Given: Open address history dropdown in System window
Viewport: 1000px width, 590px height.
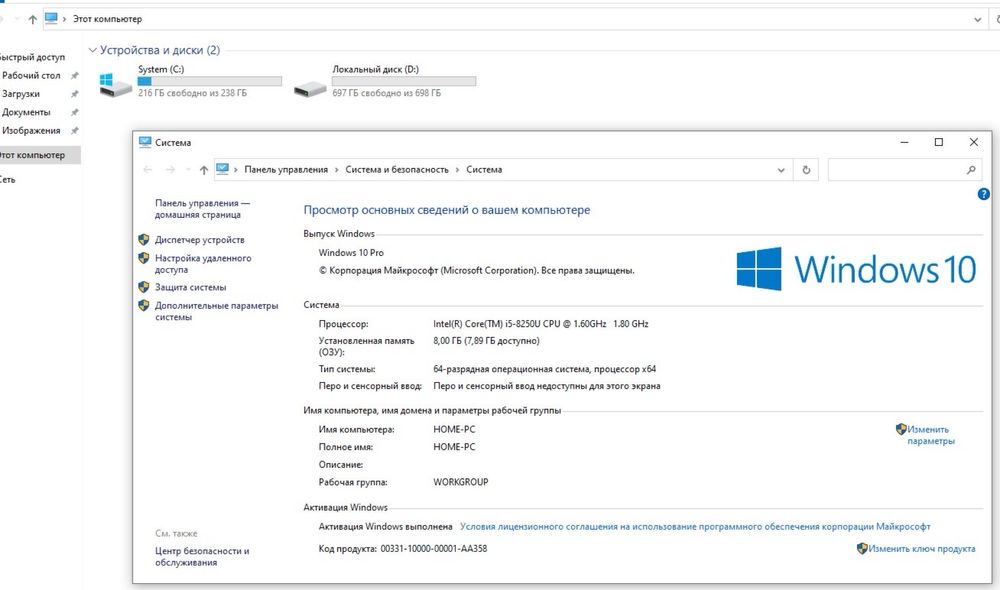Looking at the screenshot, I should click(781, 170).
